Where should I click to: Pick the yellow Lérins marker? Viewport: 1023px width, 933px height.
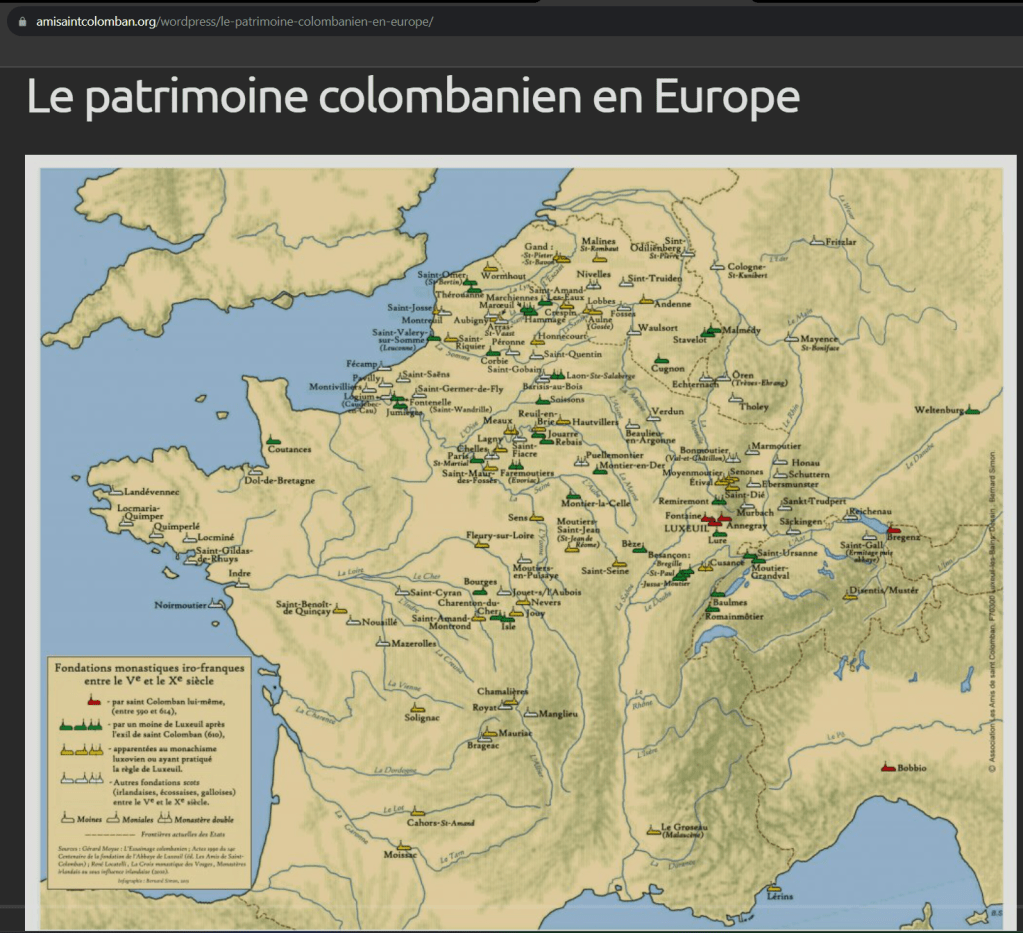tap(773, 888)
